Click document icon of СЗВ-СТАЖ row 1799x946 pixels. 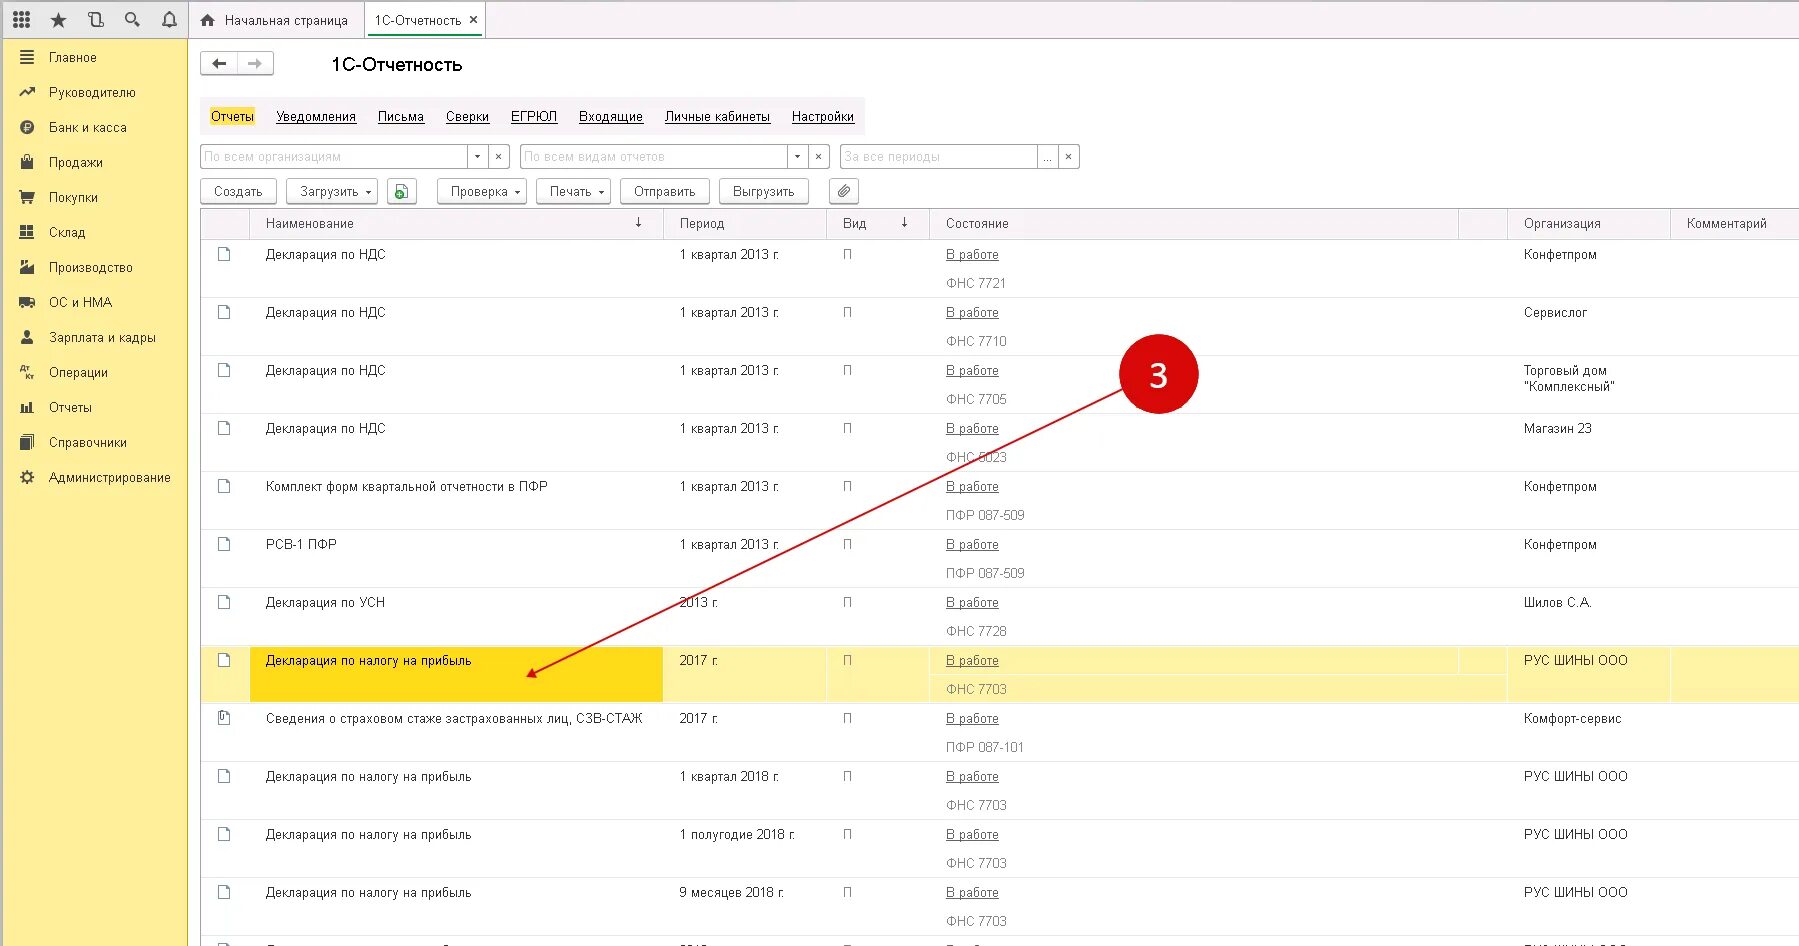[x=224, y=718]
